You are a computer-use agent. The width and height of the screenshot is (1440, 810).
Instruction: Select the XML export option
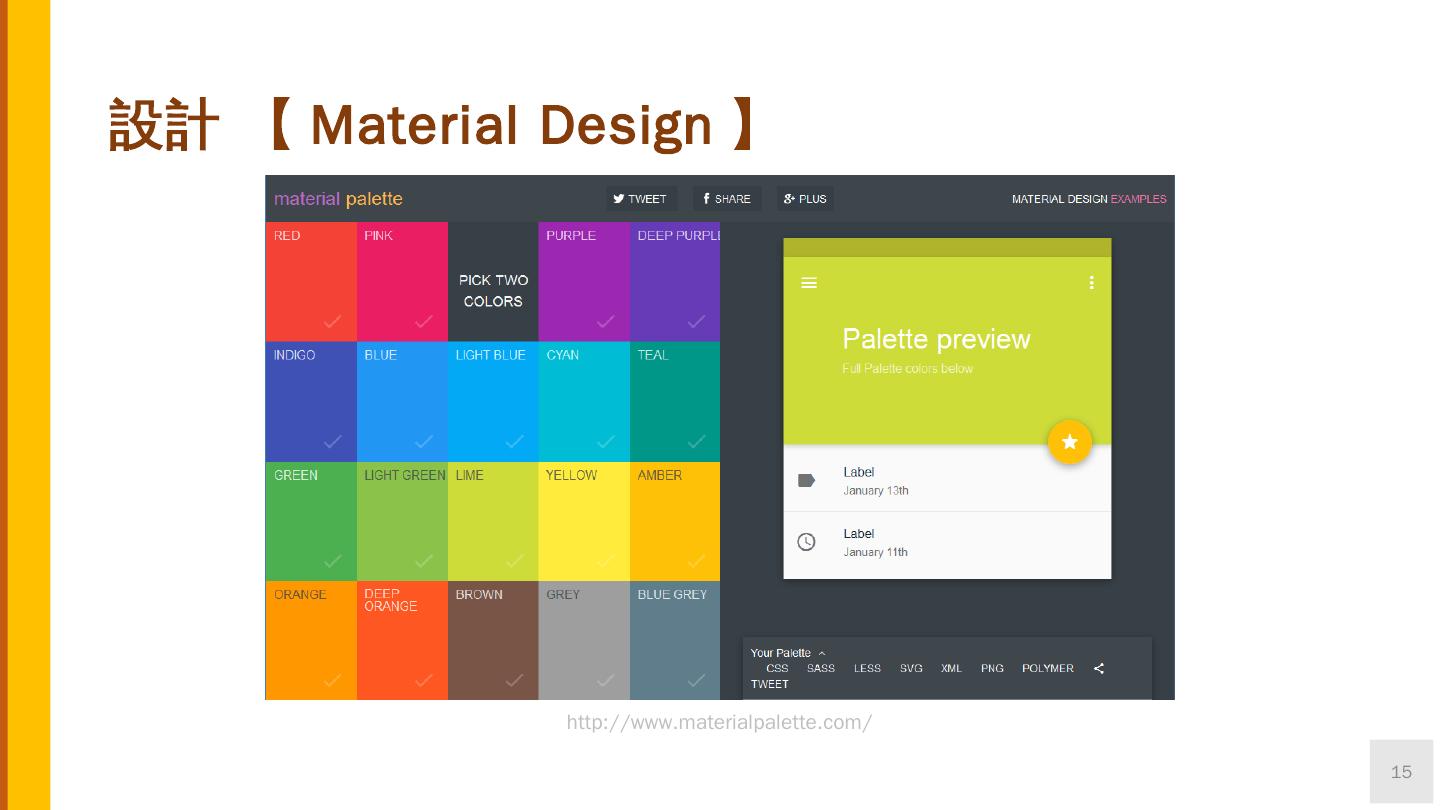click(951, 668)
